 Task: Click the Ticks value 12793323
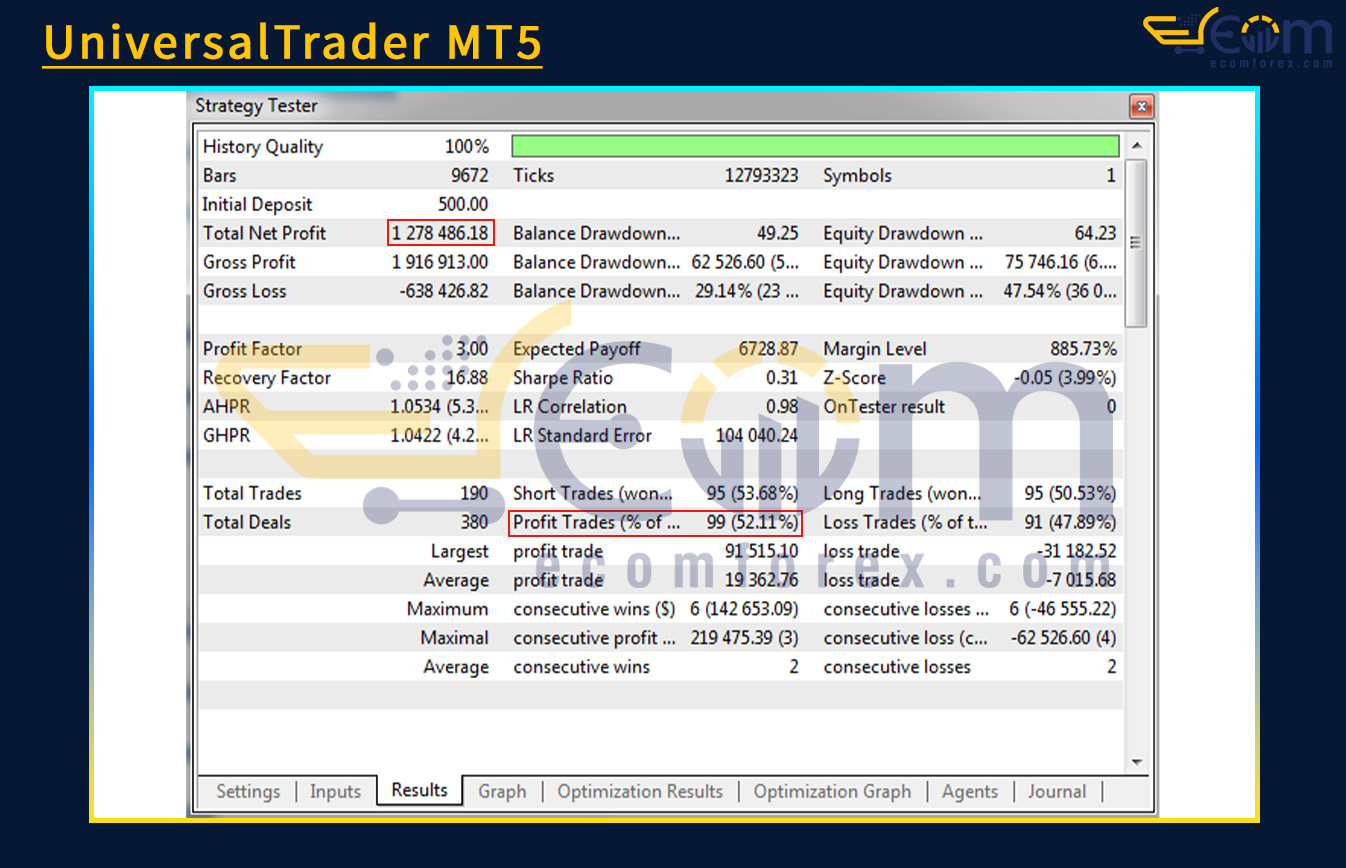[762, 175]
